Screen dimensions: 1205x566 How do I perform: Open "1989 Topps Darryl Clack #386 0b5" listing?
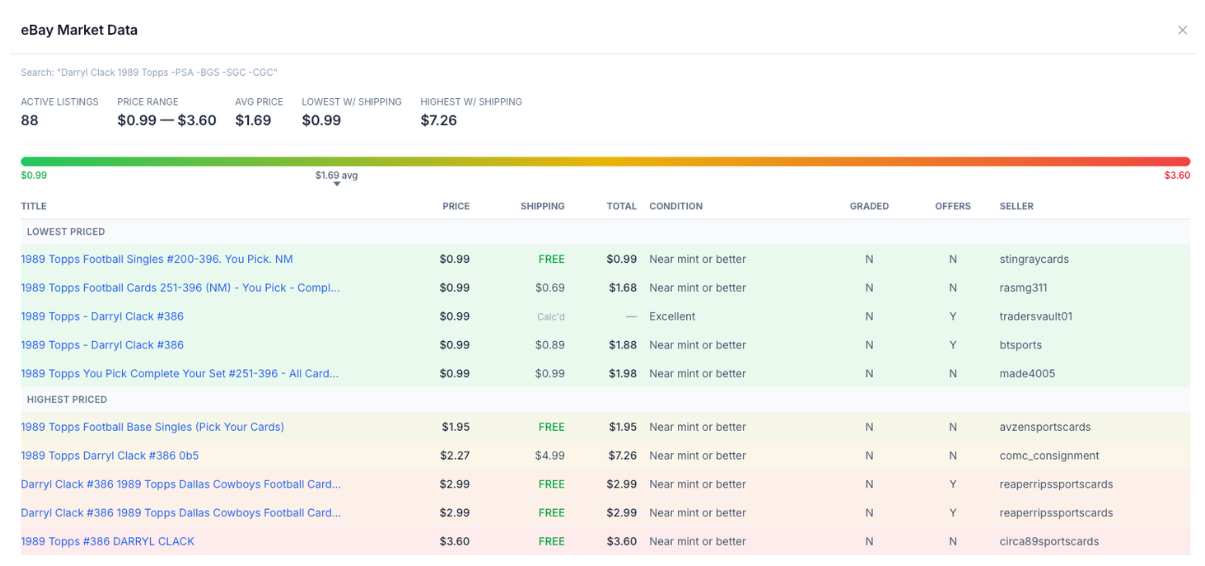pyautogui.click(x=110, y=456)
